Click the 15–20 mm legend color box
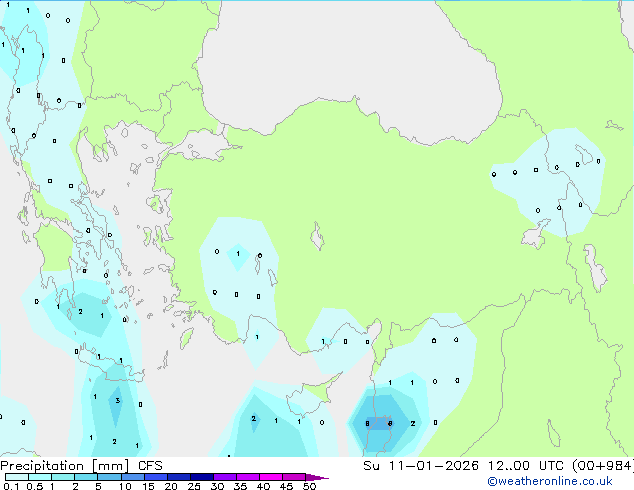The height and width of the screenshot is (490, 634). 155,477
